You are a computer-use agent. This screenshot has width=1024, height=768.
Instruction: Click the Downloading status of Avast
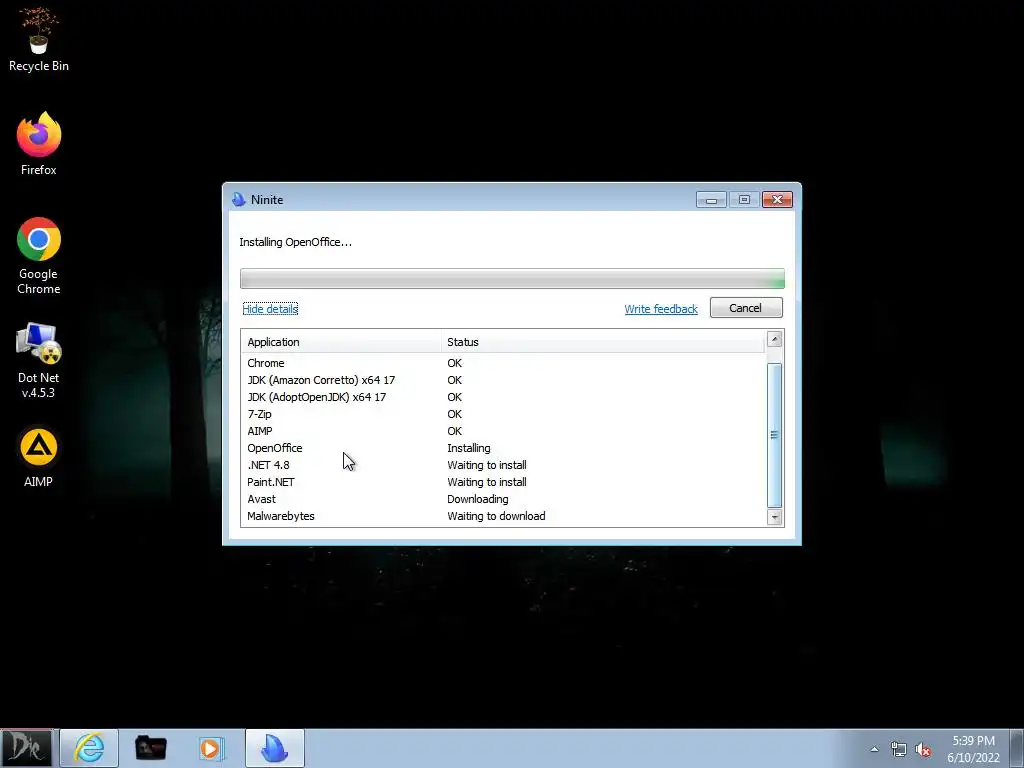(477, 499)
